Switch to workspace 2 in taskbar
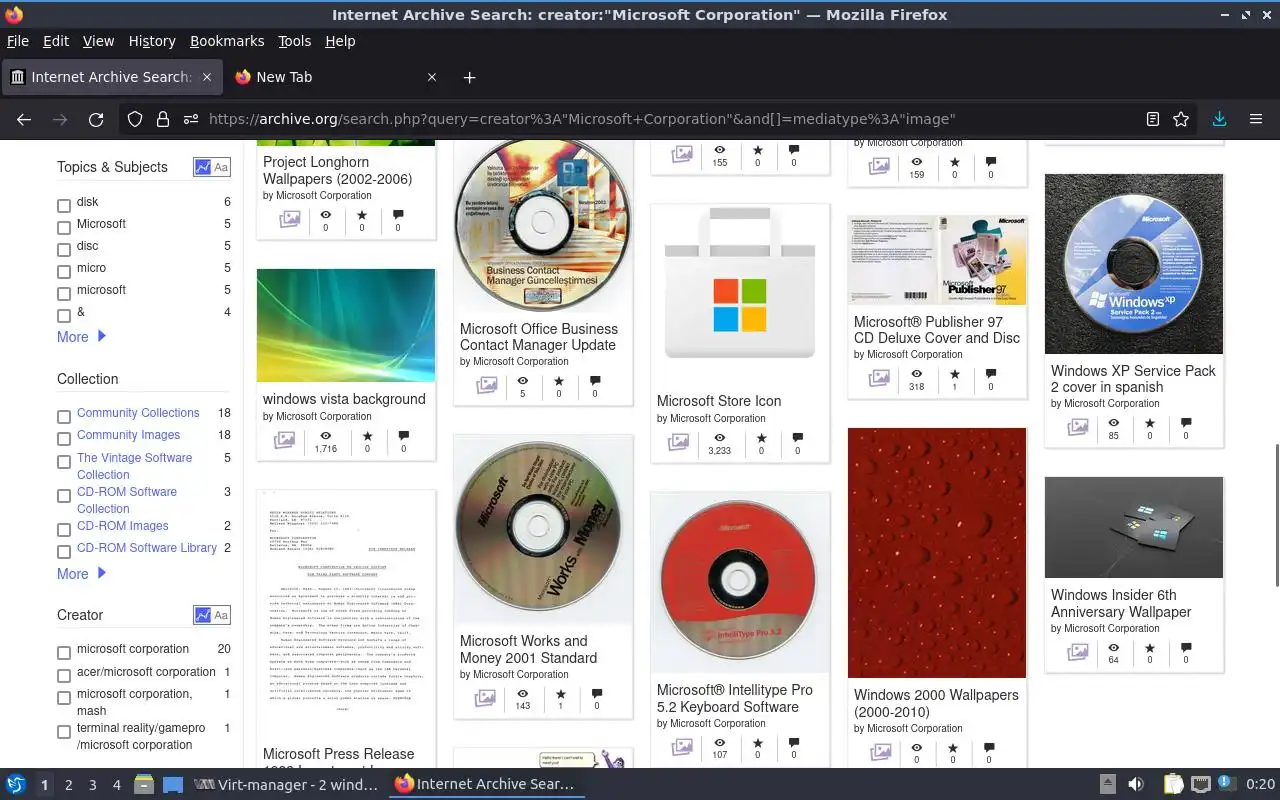The height and width of the screenshot is (800, 1280). (69, 785)
